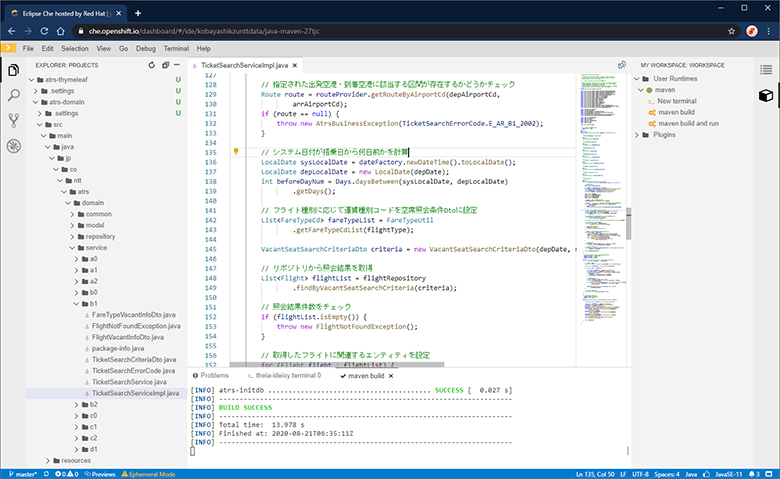Click Ephemeral Mode warning in status bar
780x479 pixels.
tap(148, 474)
